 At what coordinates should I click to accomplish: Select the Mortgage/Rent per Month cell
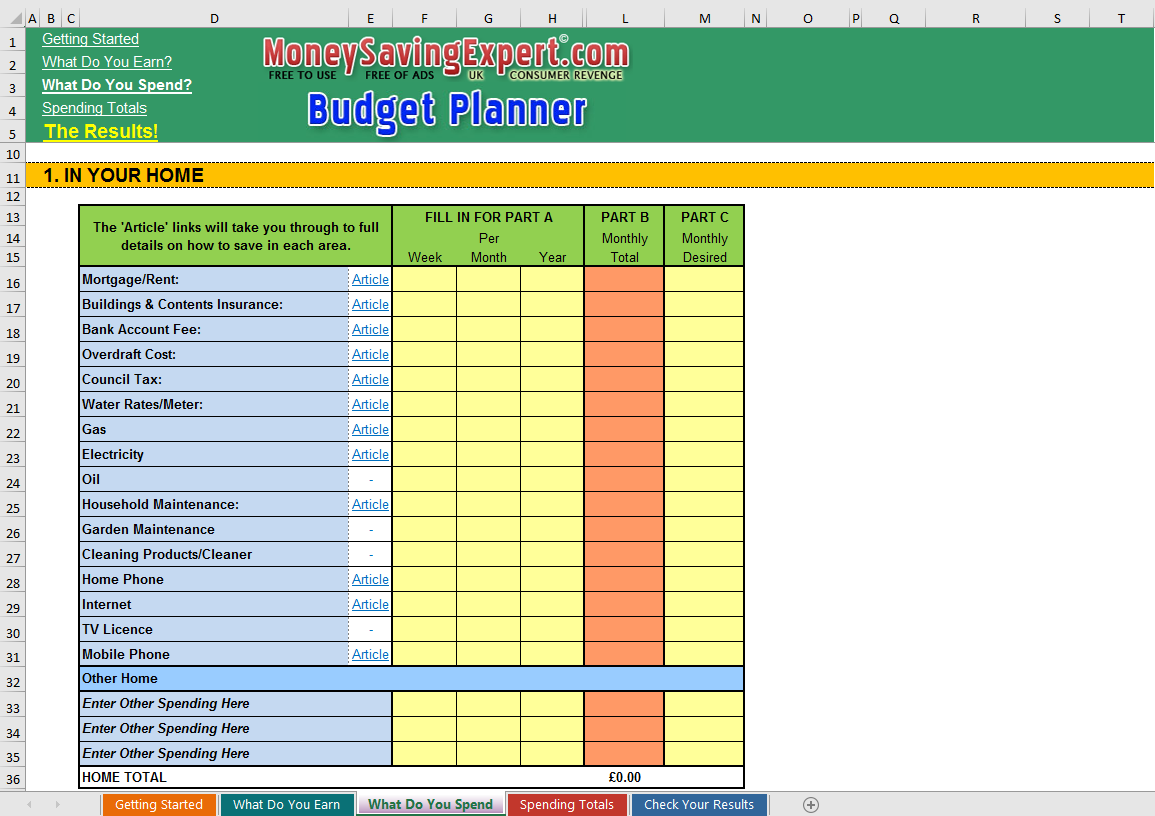pos(488,280)
